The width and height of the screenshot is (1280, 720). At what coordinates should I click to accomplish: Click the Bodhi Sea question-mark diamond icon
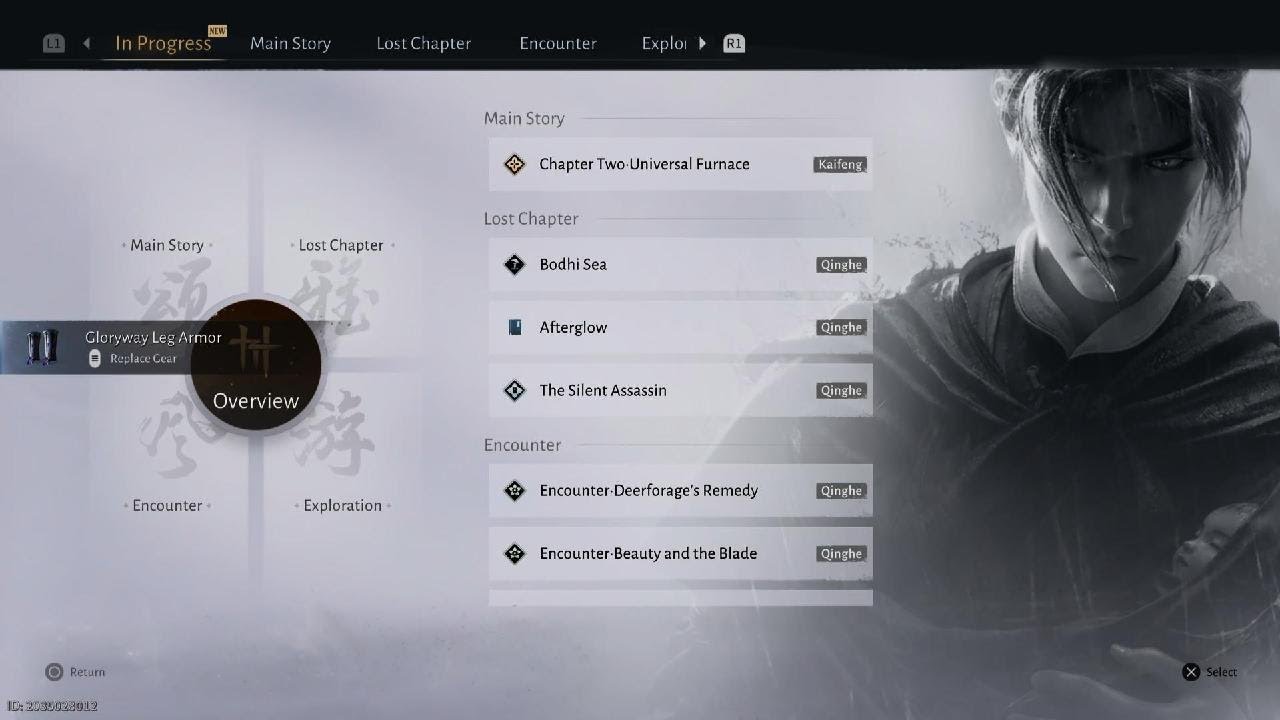[515, 264]
